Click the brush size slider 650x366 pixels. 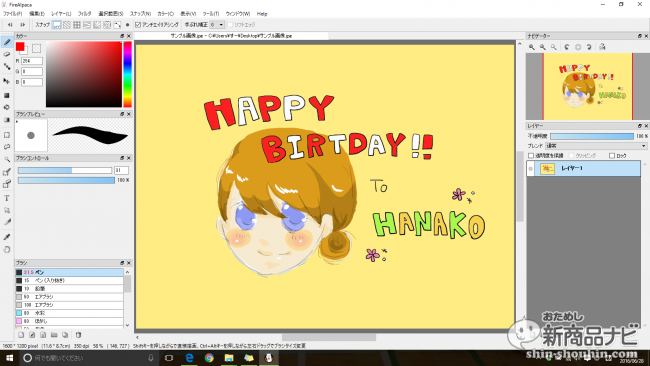65,170
